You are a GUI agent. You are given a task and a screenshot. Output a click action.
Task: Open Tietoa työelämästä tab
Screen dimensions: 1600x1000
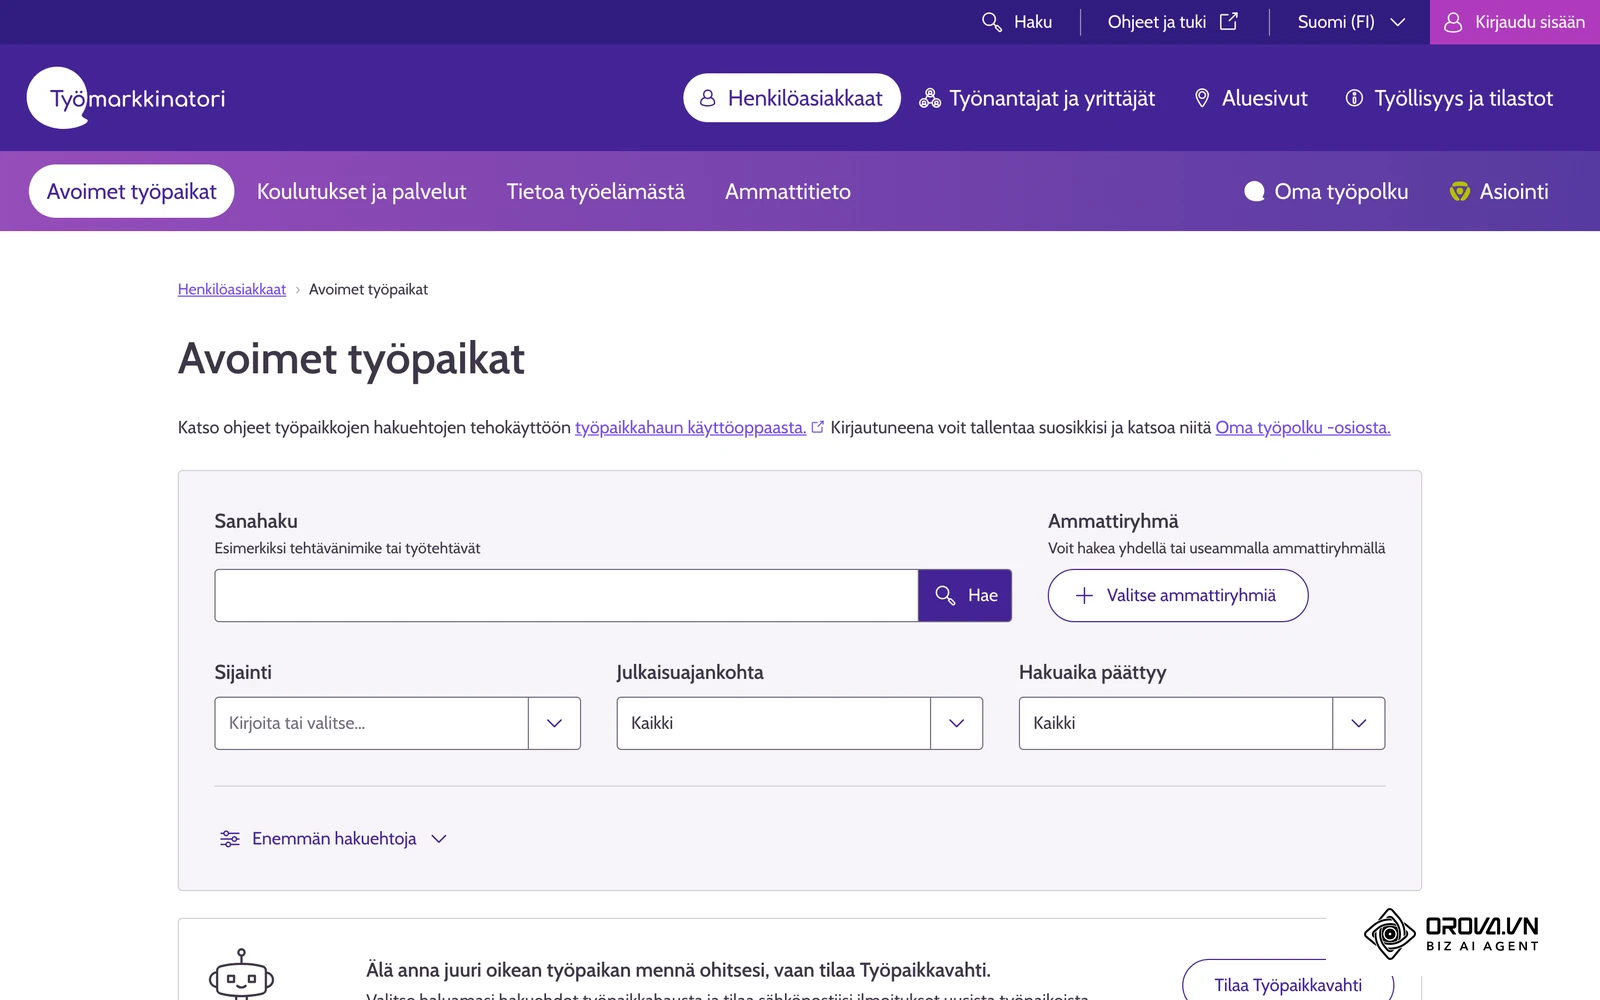pyautogui.click(x=596, y=191)
